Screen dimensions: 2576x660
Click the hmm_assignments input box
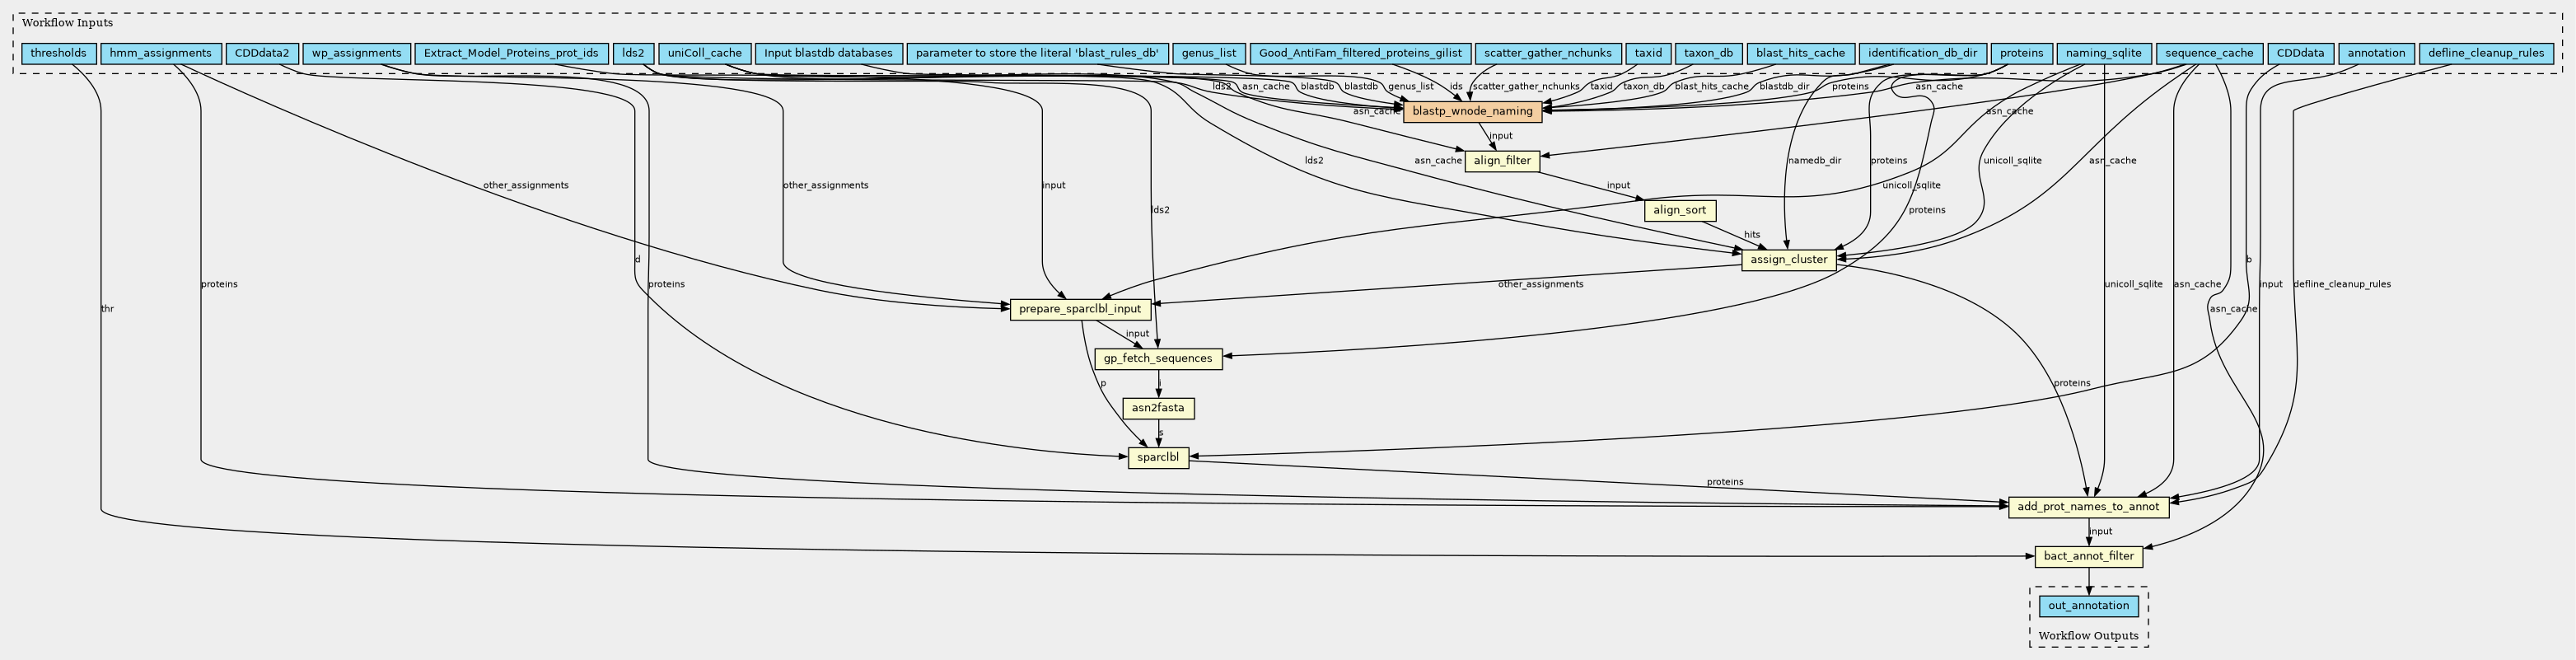tap(160, 53)
